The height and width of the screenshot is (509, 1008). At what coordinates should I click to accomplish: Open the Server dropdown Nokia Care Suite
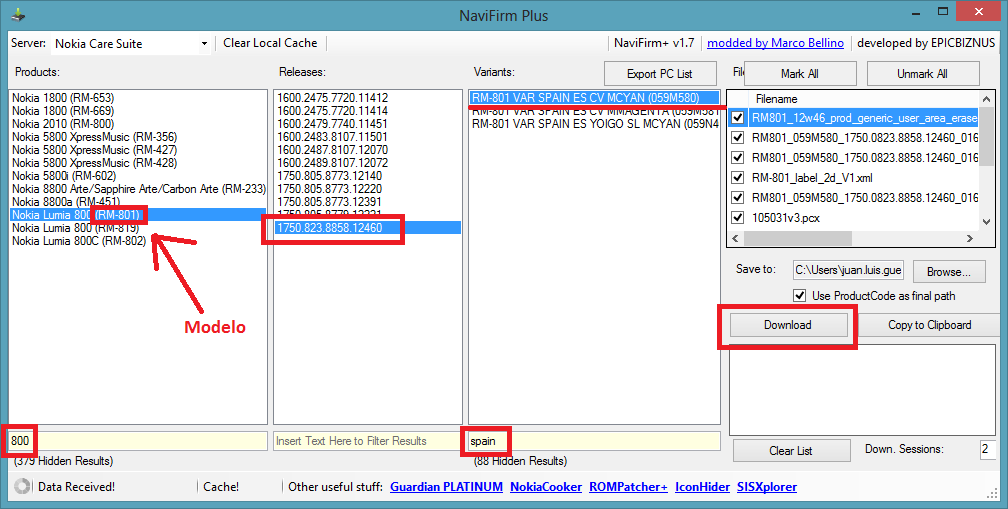tap(204, 44)
